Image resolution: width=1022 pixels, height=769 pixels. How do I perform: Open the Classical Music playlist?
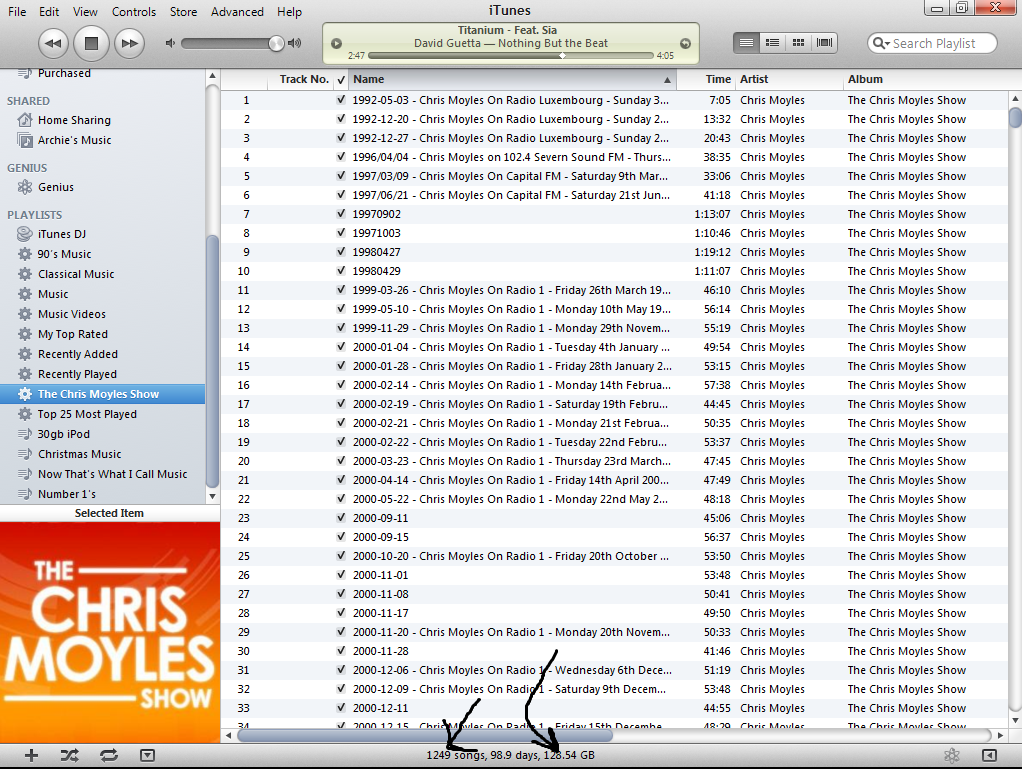coord(76,274)
